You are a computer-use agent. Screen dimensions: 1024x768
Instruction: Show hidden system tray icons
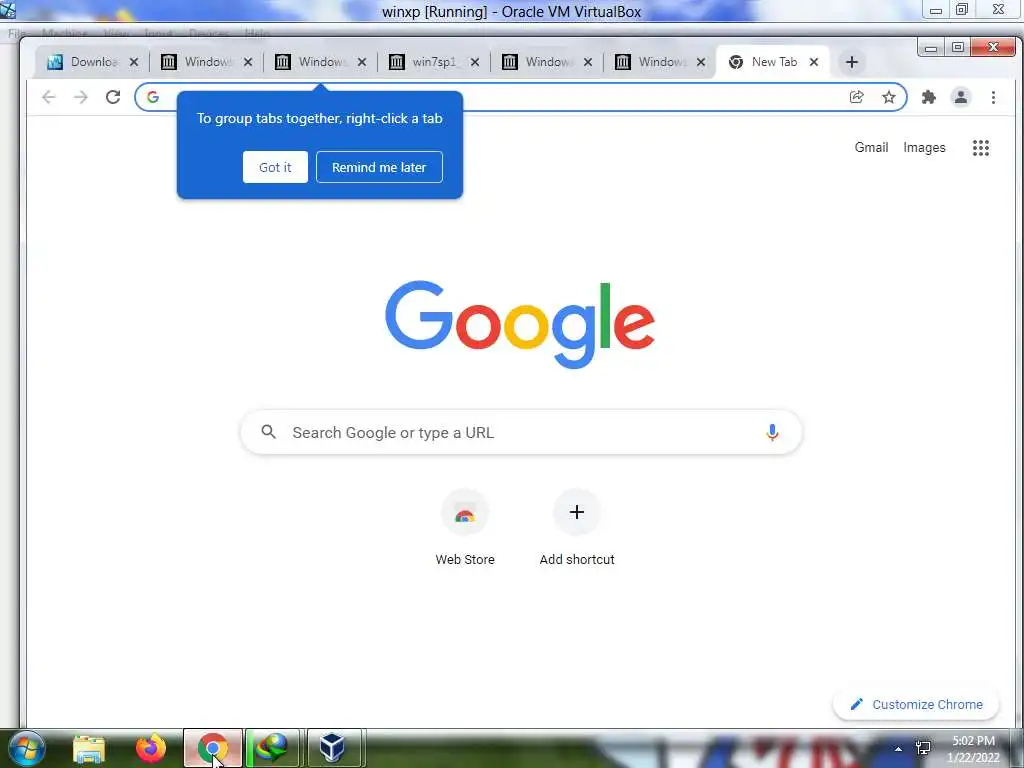click(898, 749)
